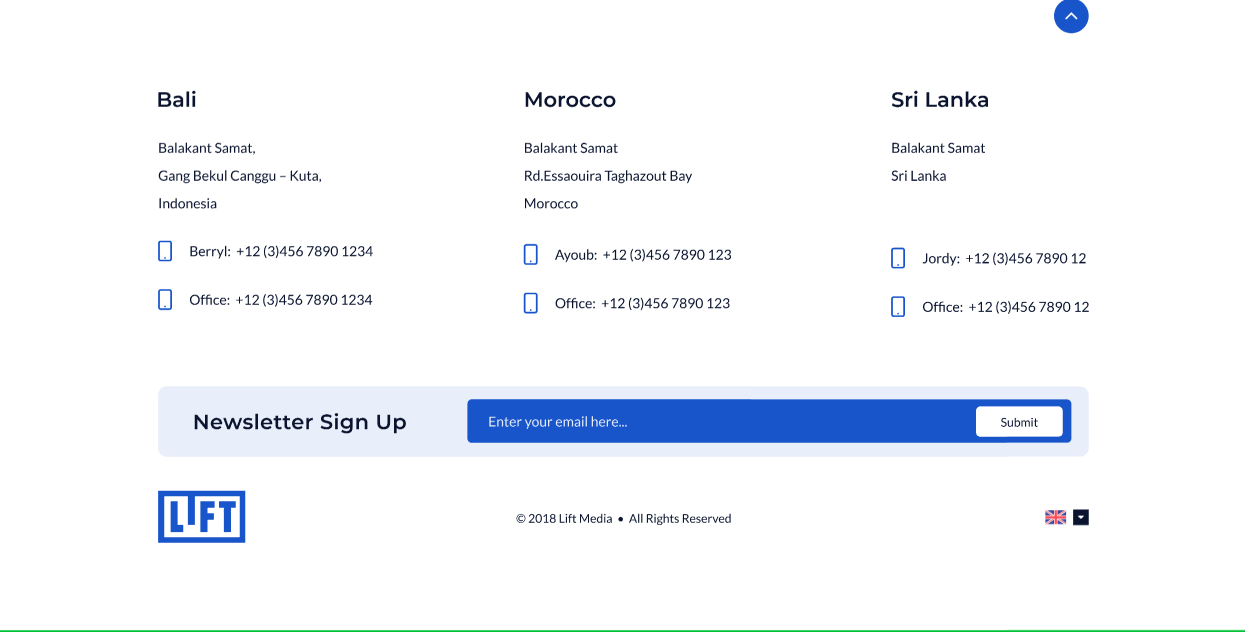
Task: Click the Office phone icon under Bali
Action: pos(165,299)
